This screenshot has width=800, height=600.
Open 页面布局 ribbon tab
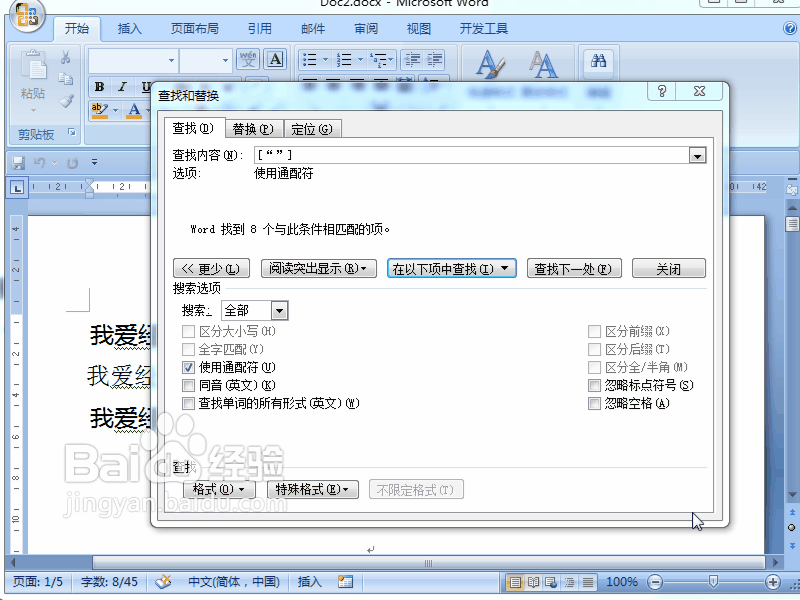coord(194,29)
